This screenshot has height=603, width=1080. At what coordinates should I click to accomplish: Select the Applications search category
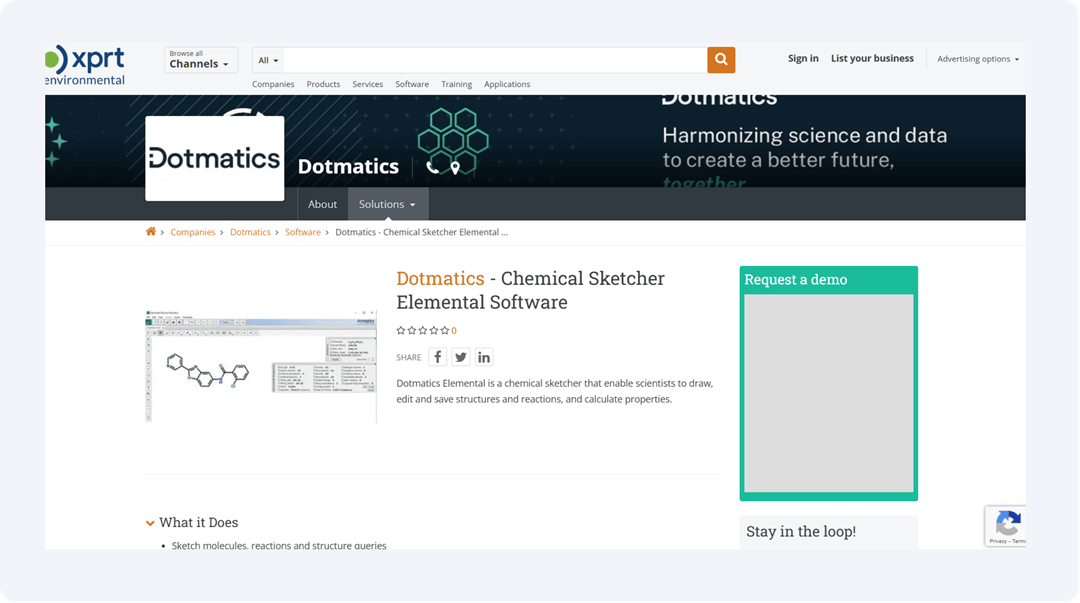(507, 84)
